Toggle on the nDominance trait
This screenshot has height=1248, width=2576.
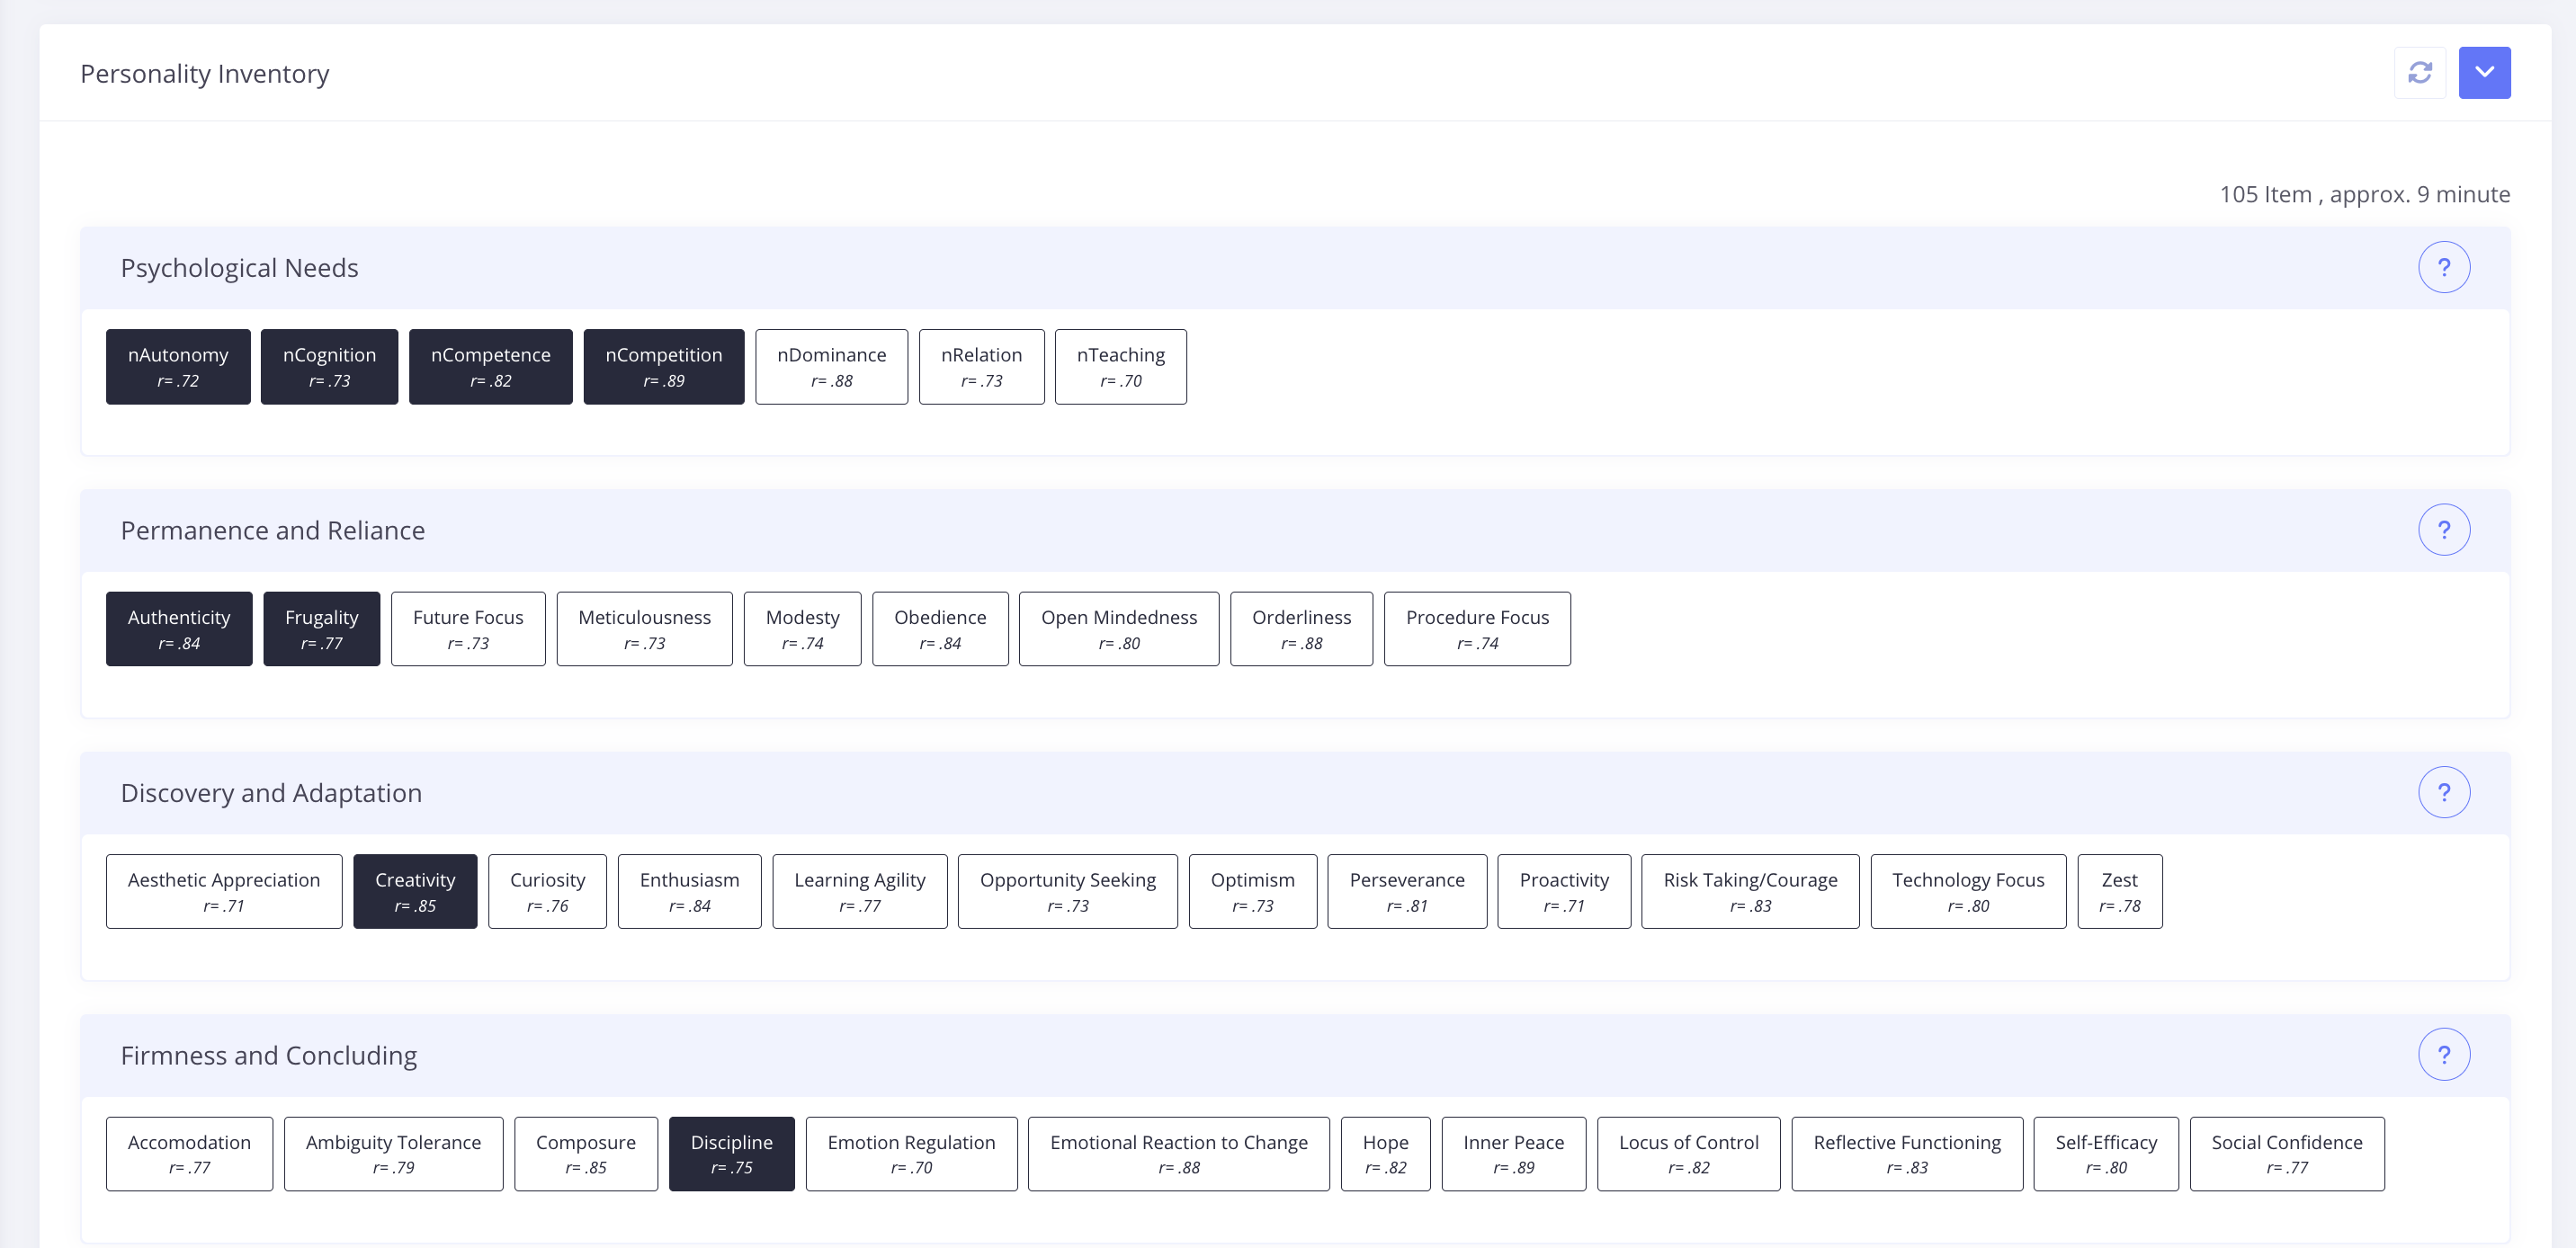point(831,367)
